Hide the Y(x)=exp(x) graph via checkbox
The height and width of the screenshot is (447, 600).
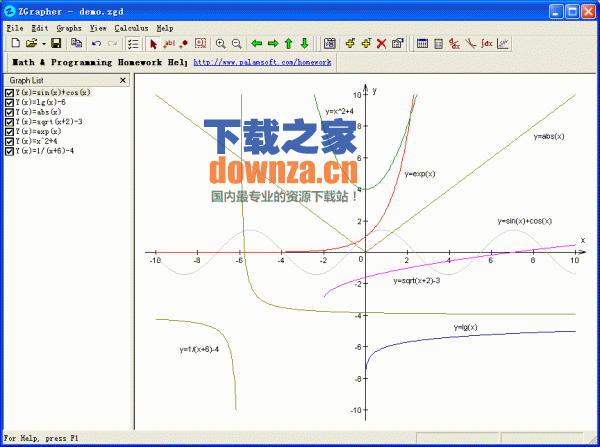[x=9, y=132]
